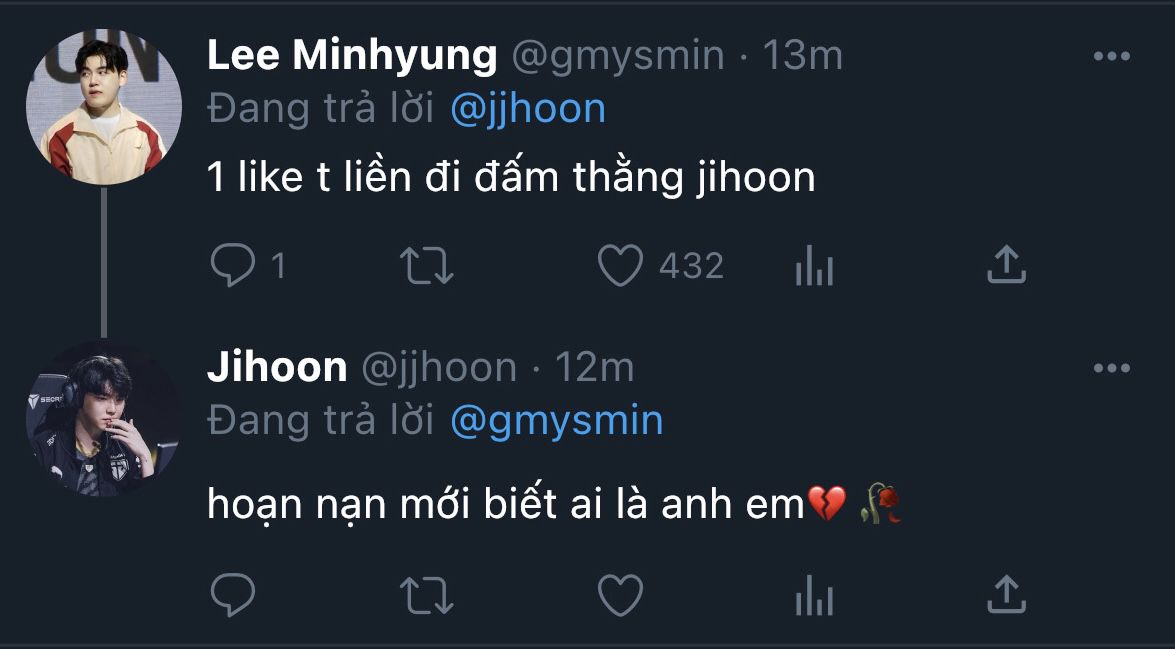Screen dimensions: 1175x649
Task: Open Lee Minhyung's profile picture
Action: point(103,107)
